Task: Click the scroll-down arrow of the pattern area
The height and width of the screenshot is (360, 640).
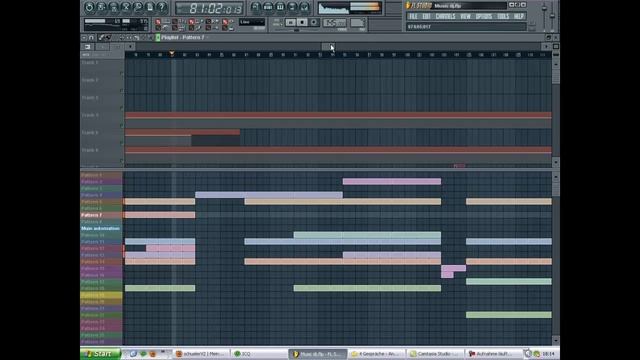Action: [x=556, y=340]
